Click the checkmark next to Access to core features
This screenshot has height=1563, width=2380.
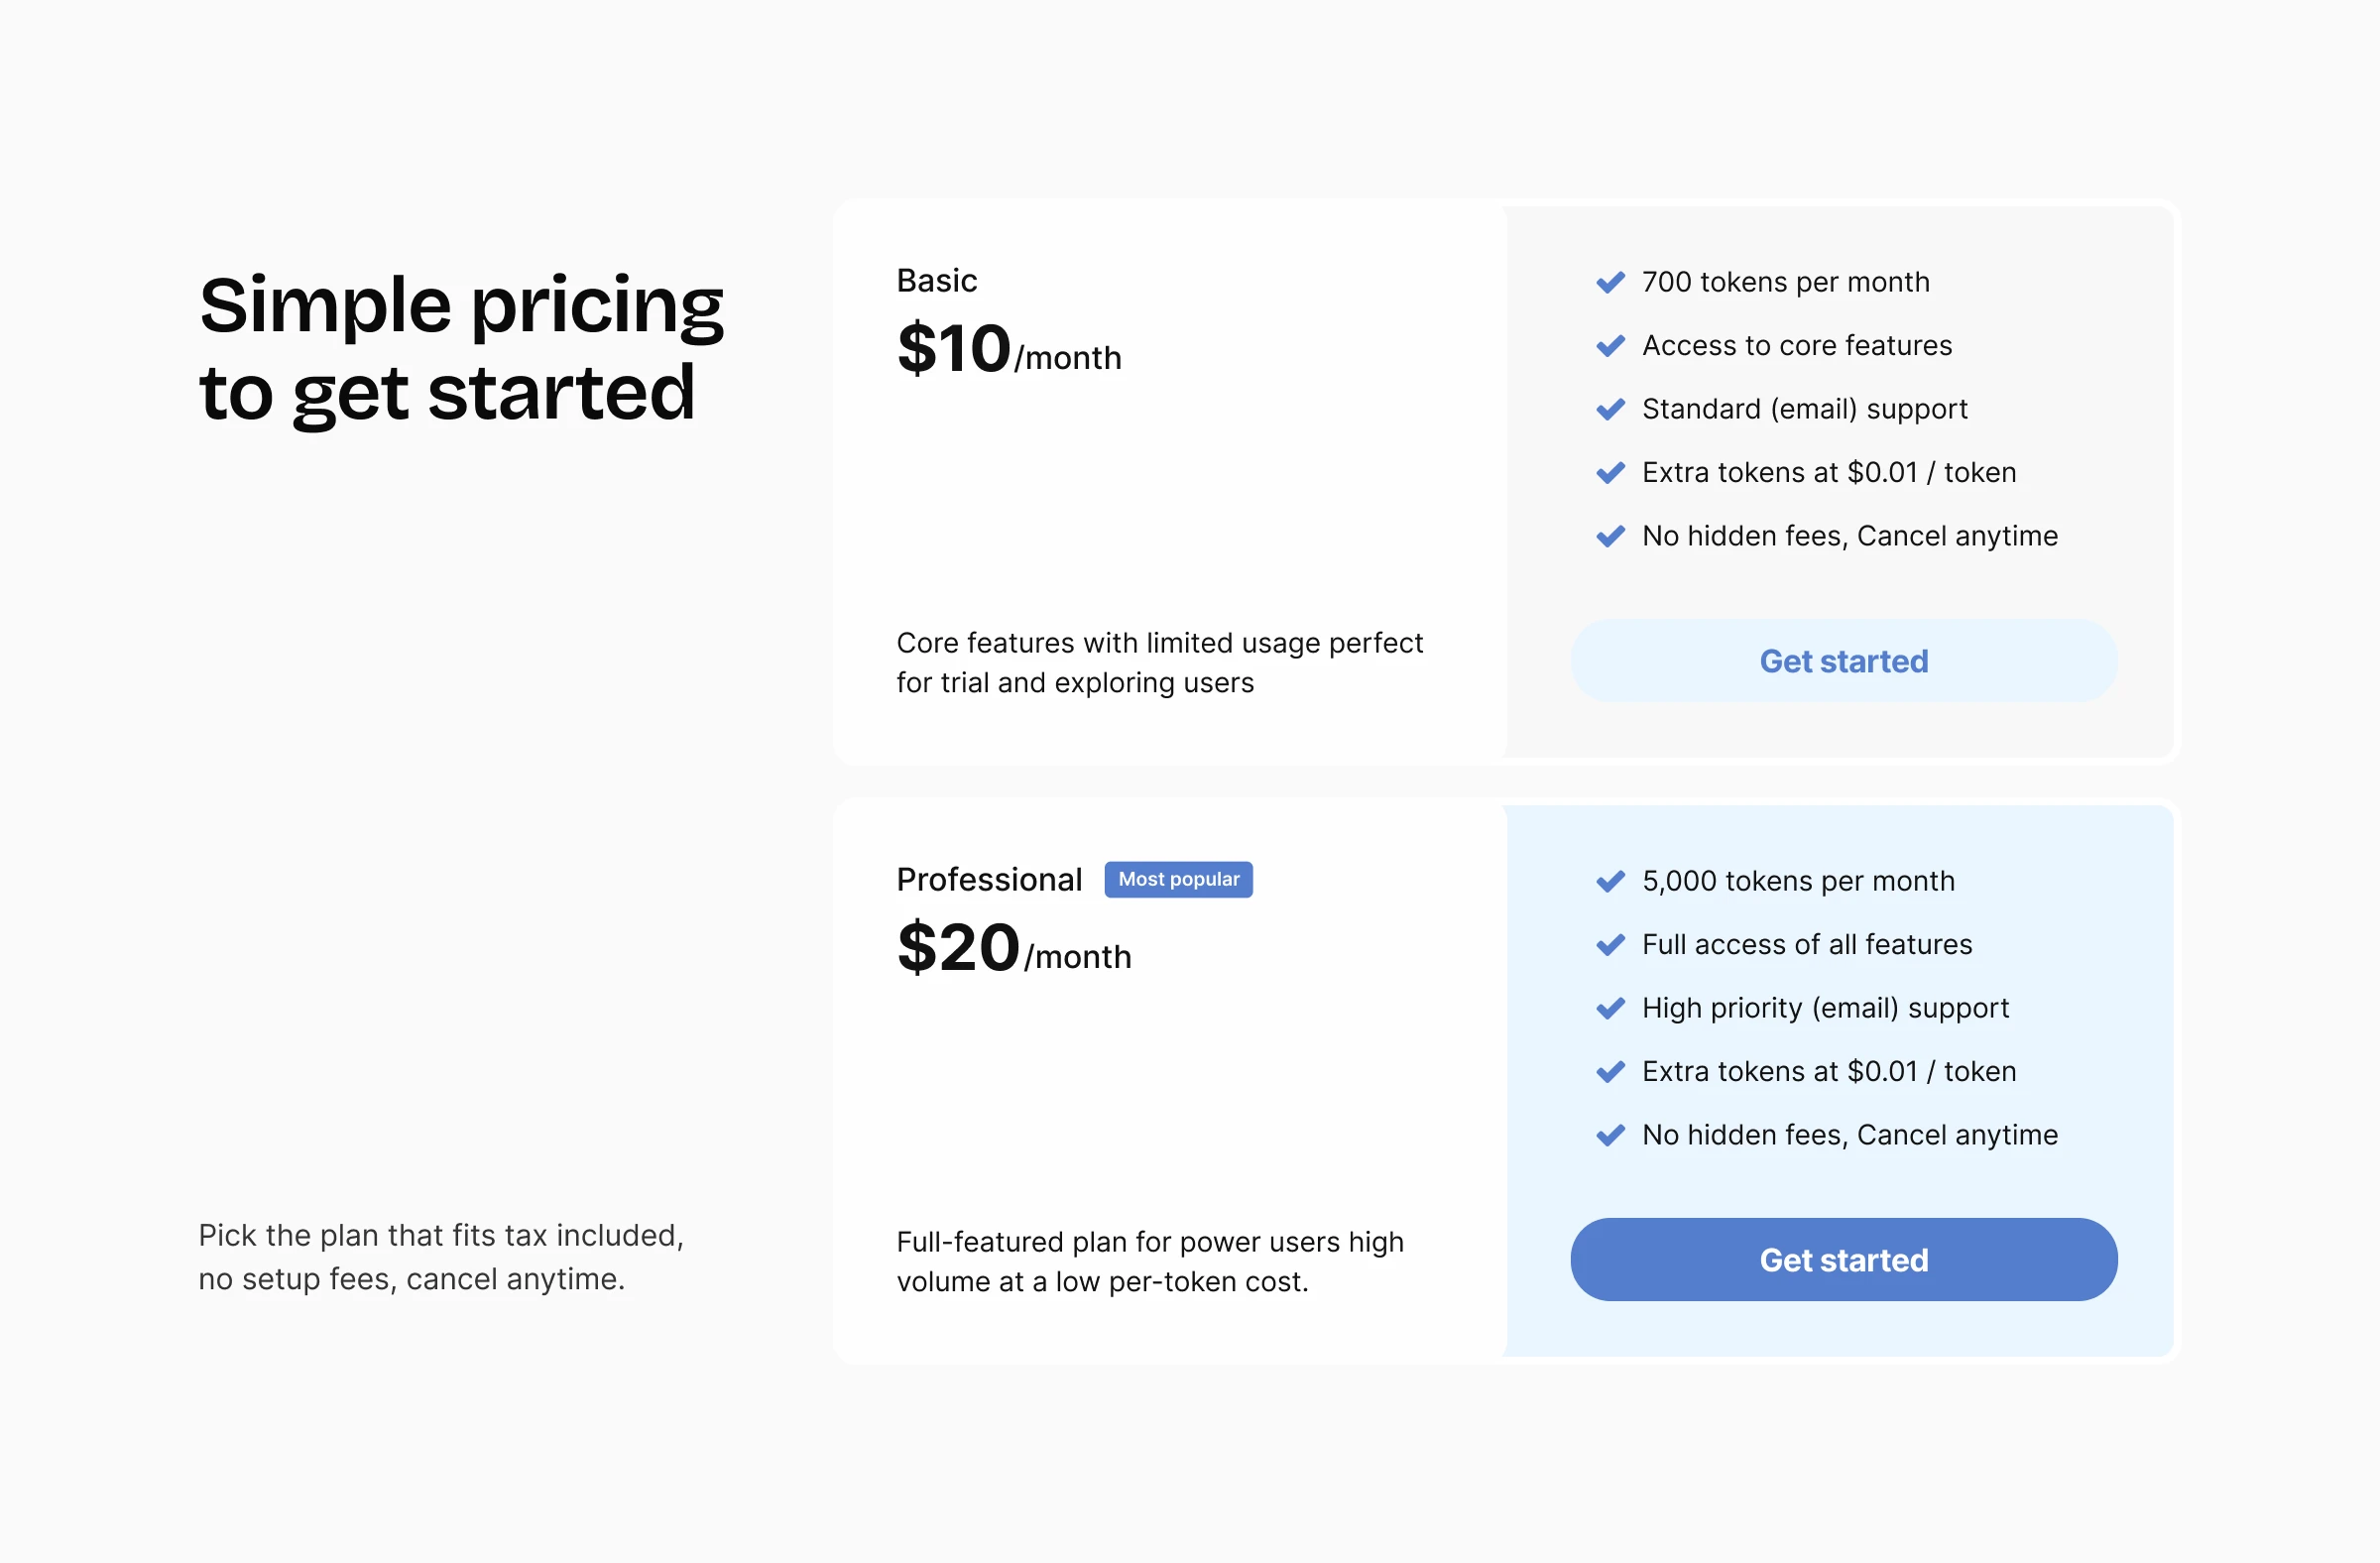[1610, 345]
